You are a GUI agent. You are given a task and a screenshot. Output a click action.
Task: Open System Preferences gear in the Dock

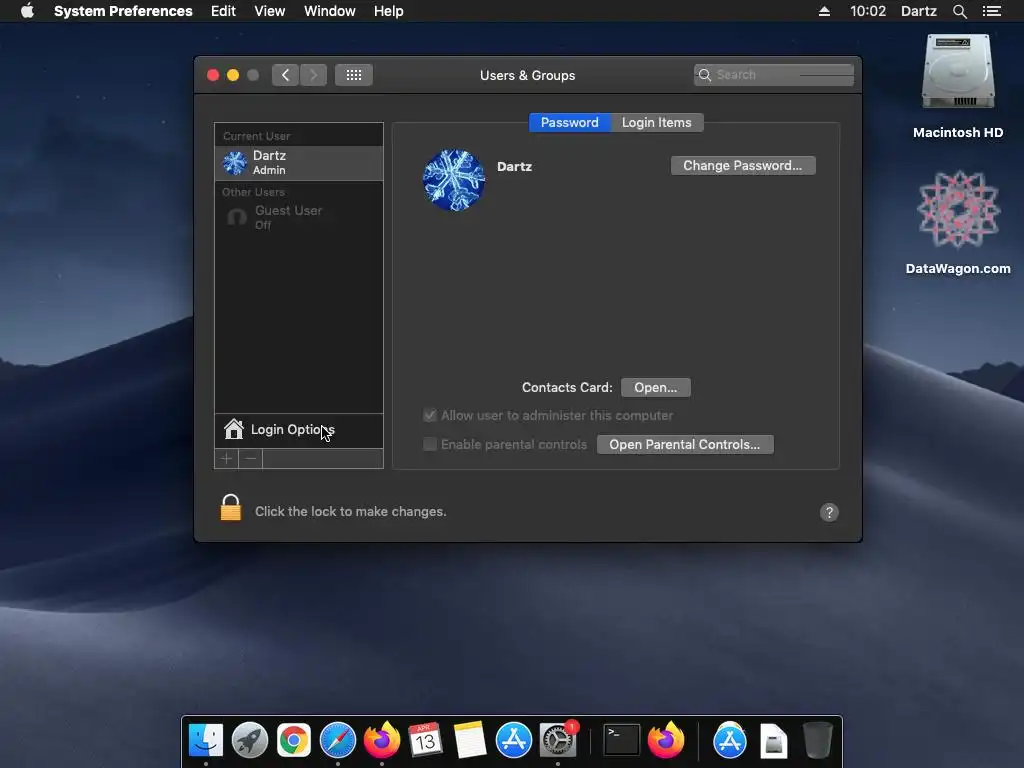tap(557, 740)
